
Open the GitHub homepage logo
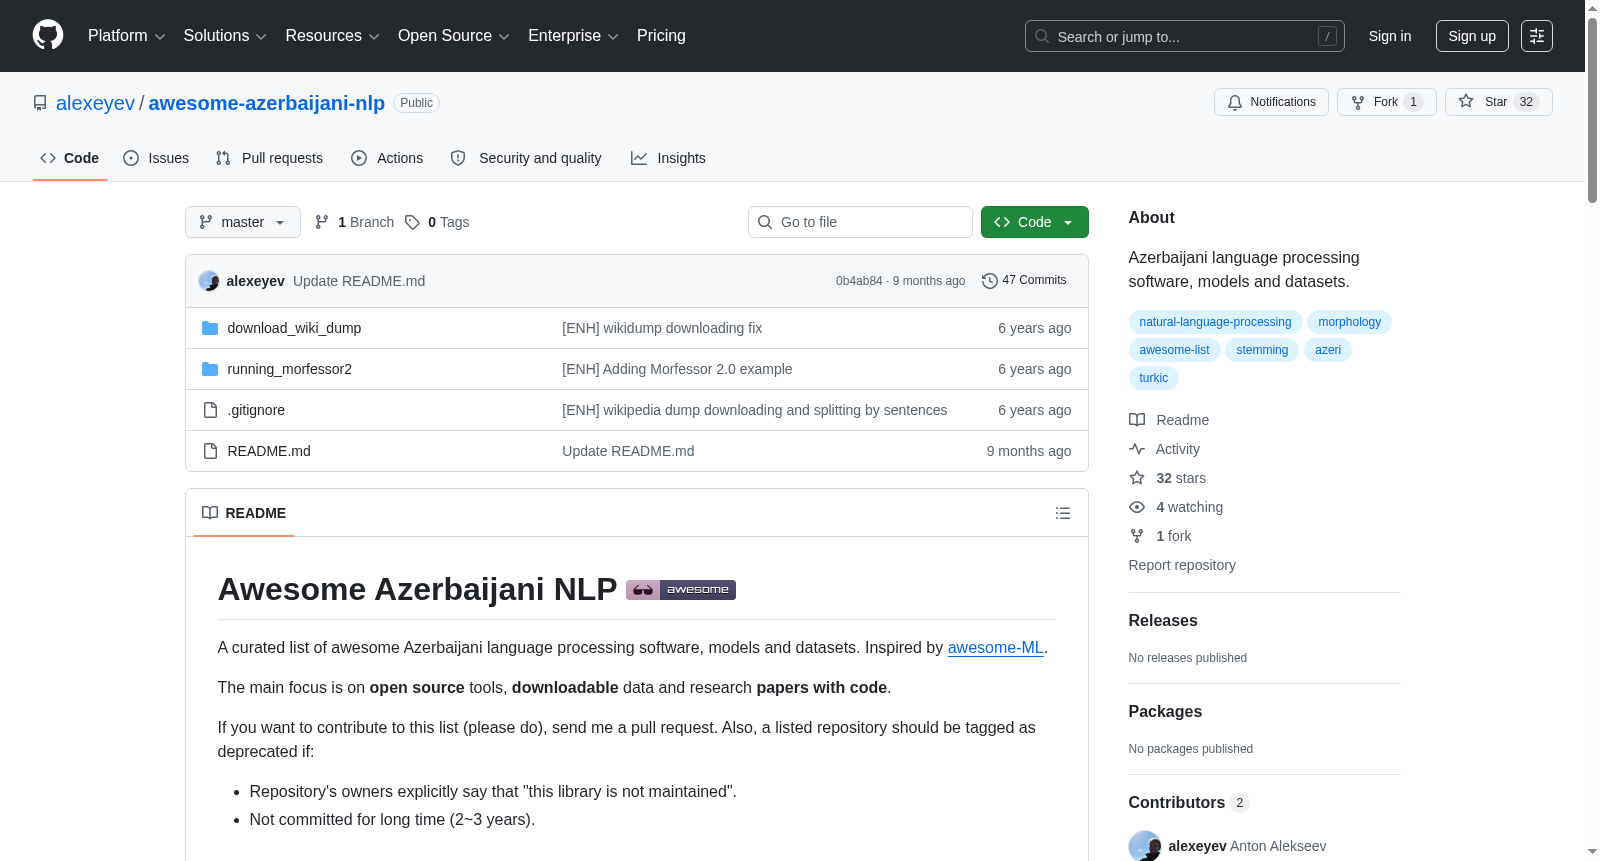(x=48, y=35)
